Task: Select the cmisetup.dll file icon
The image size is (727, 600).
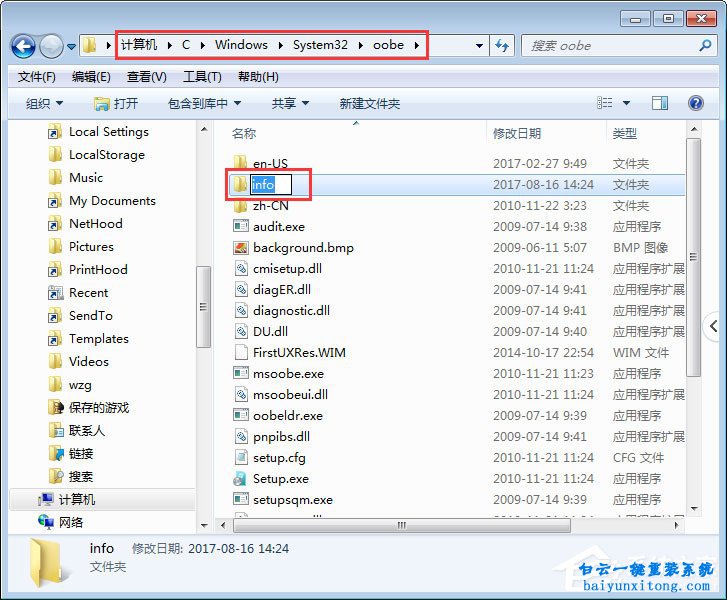Action: click(x=241, y=268)
